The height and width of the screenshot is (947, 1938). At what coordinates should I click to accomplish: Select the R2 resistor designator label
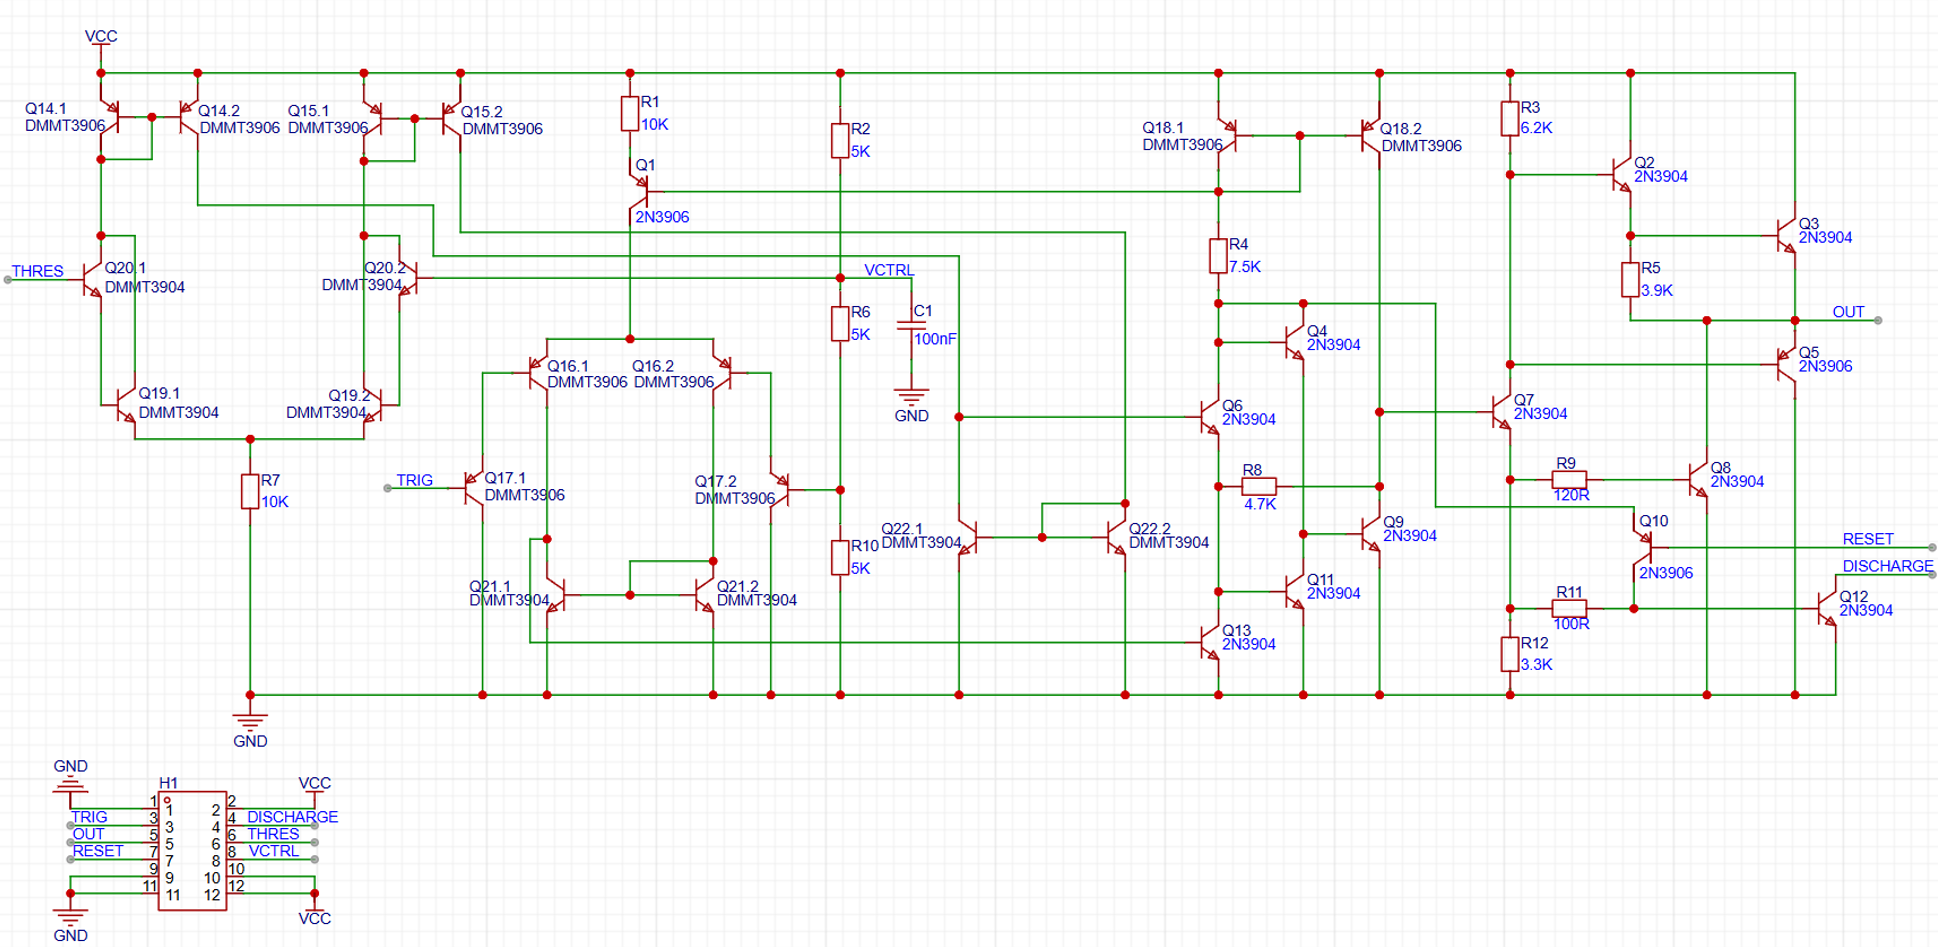(x=860, y=129)
